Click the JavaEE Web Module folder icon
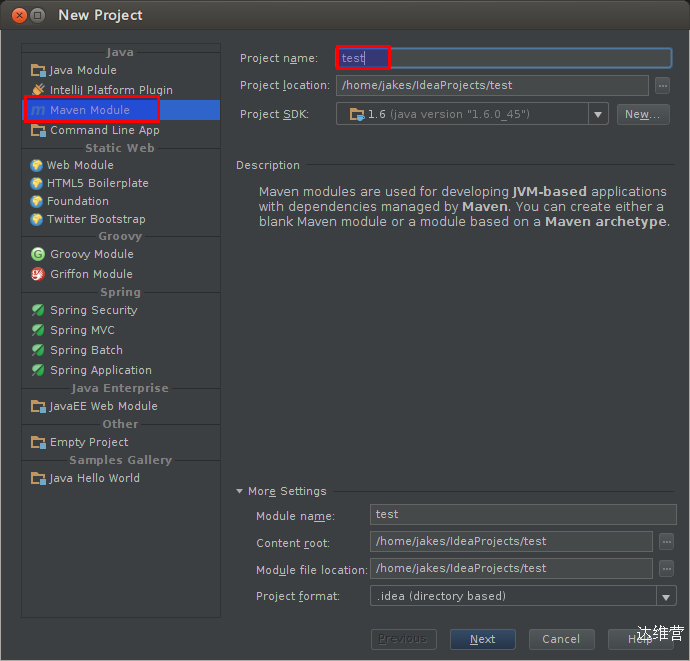This screenshot has height=661, width=690. tap(38, 406)
